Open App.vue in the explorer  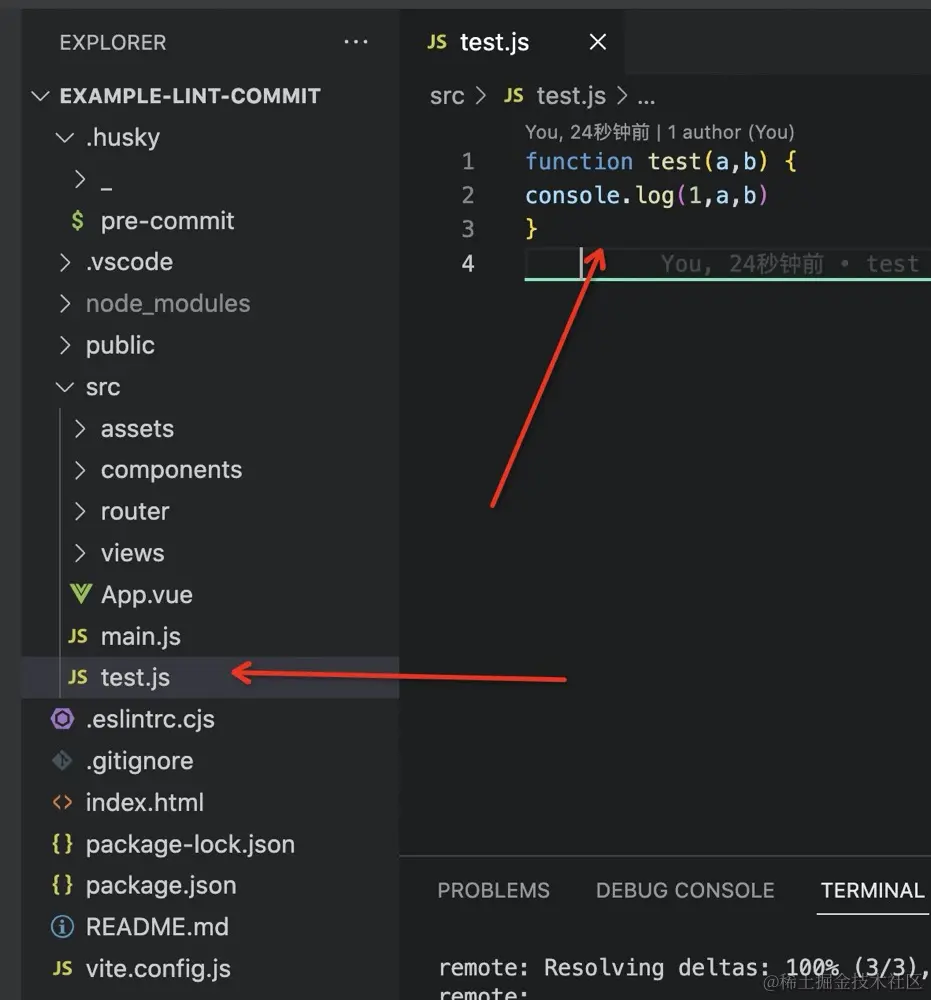click(147, 595)
